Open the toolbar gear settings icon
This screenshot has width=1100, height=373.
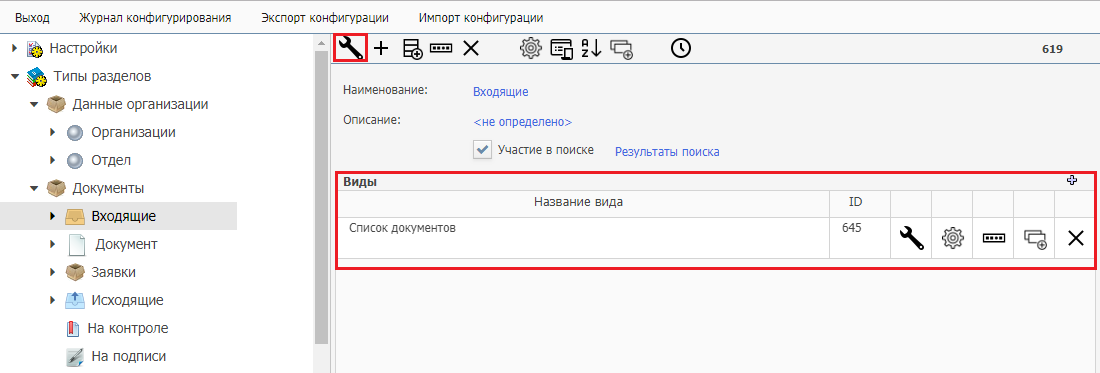[x=531, y=48]
